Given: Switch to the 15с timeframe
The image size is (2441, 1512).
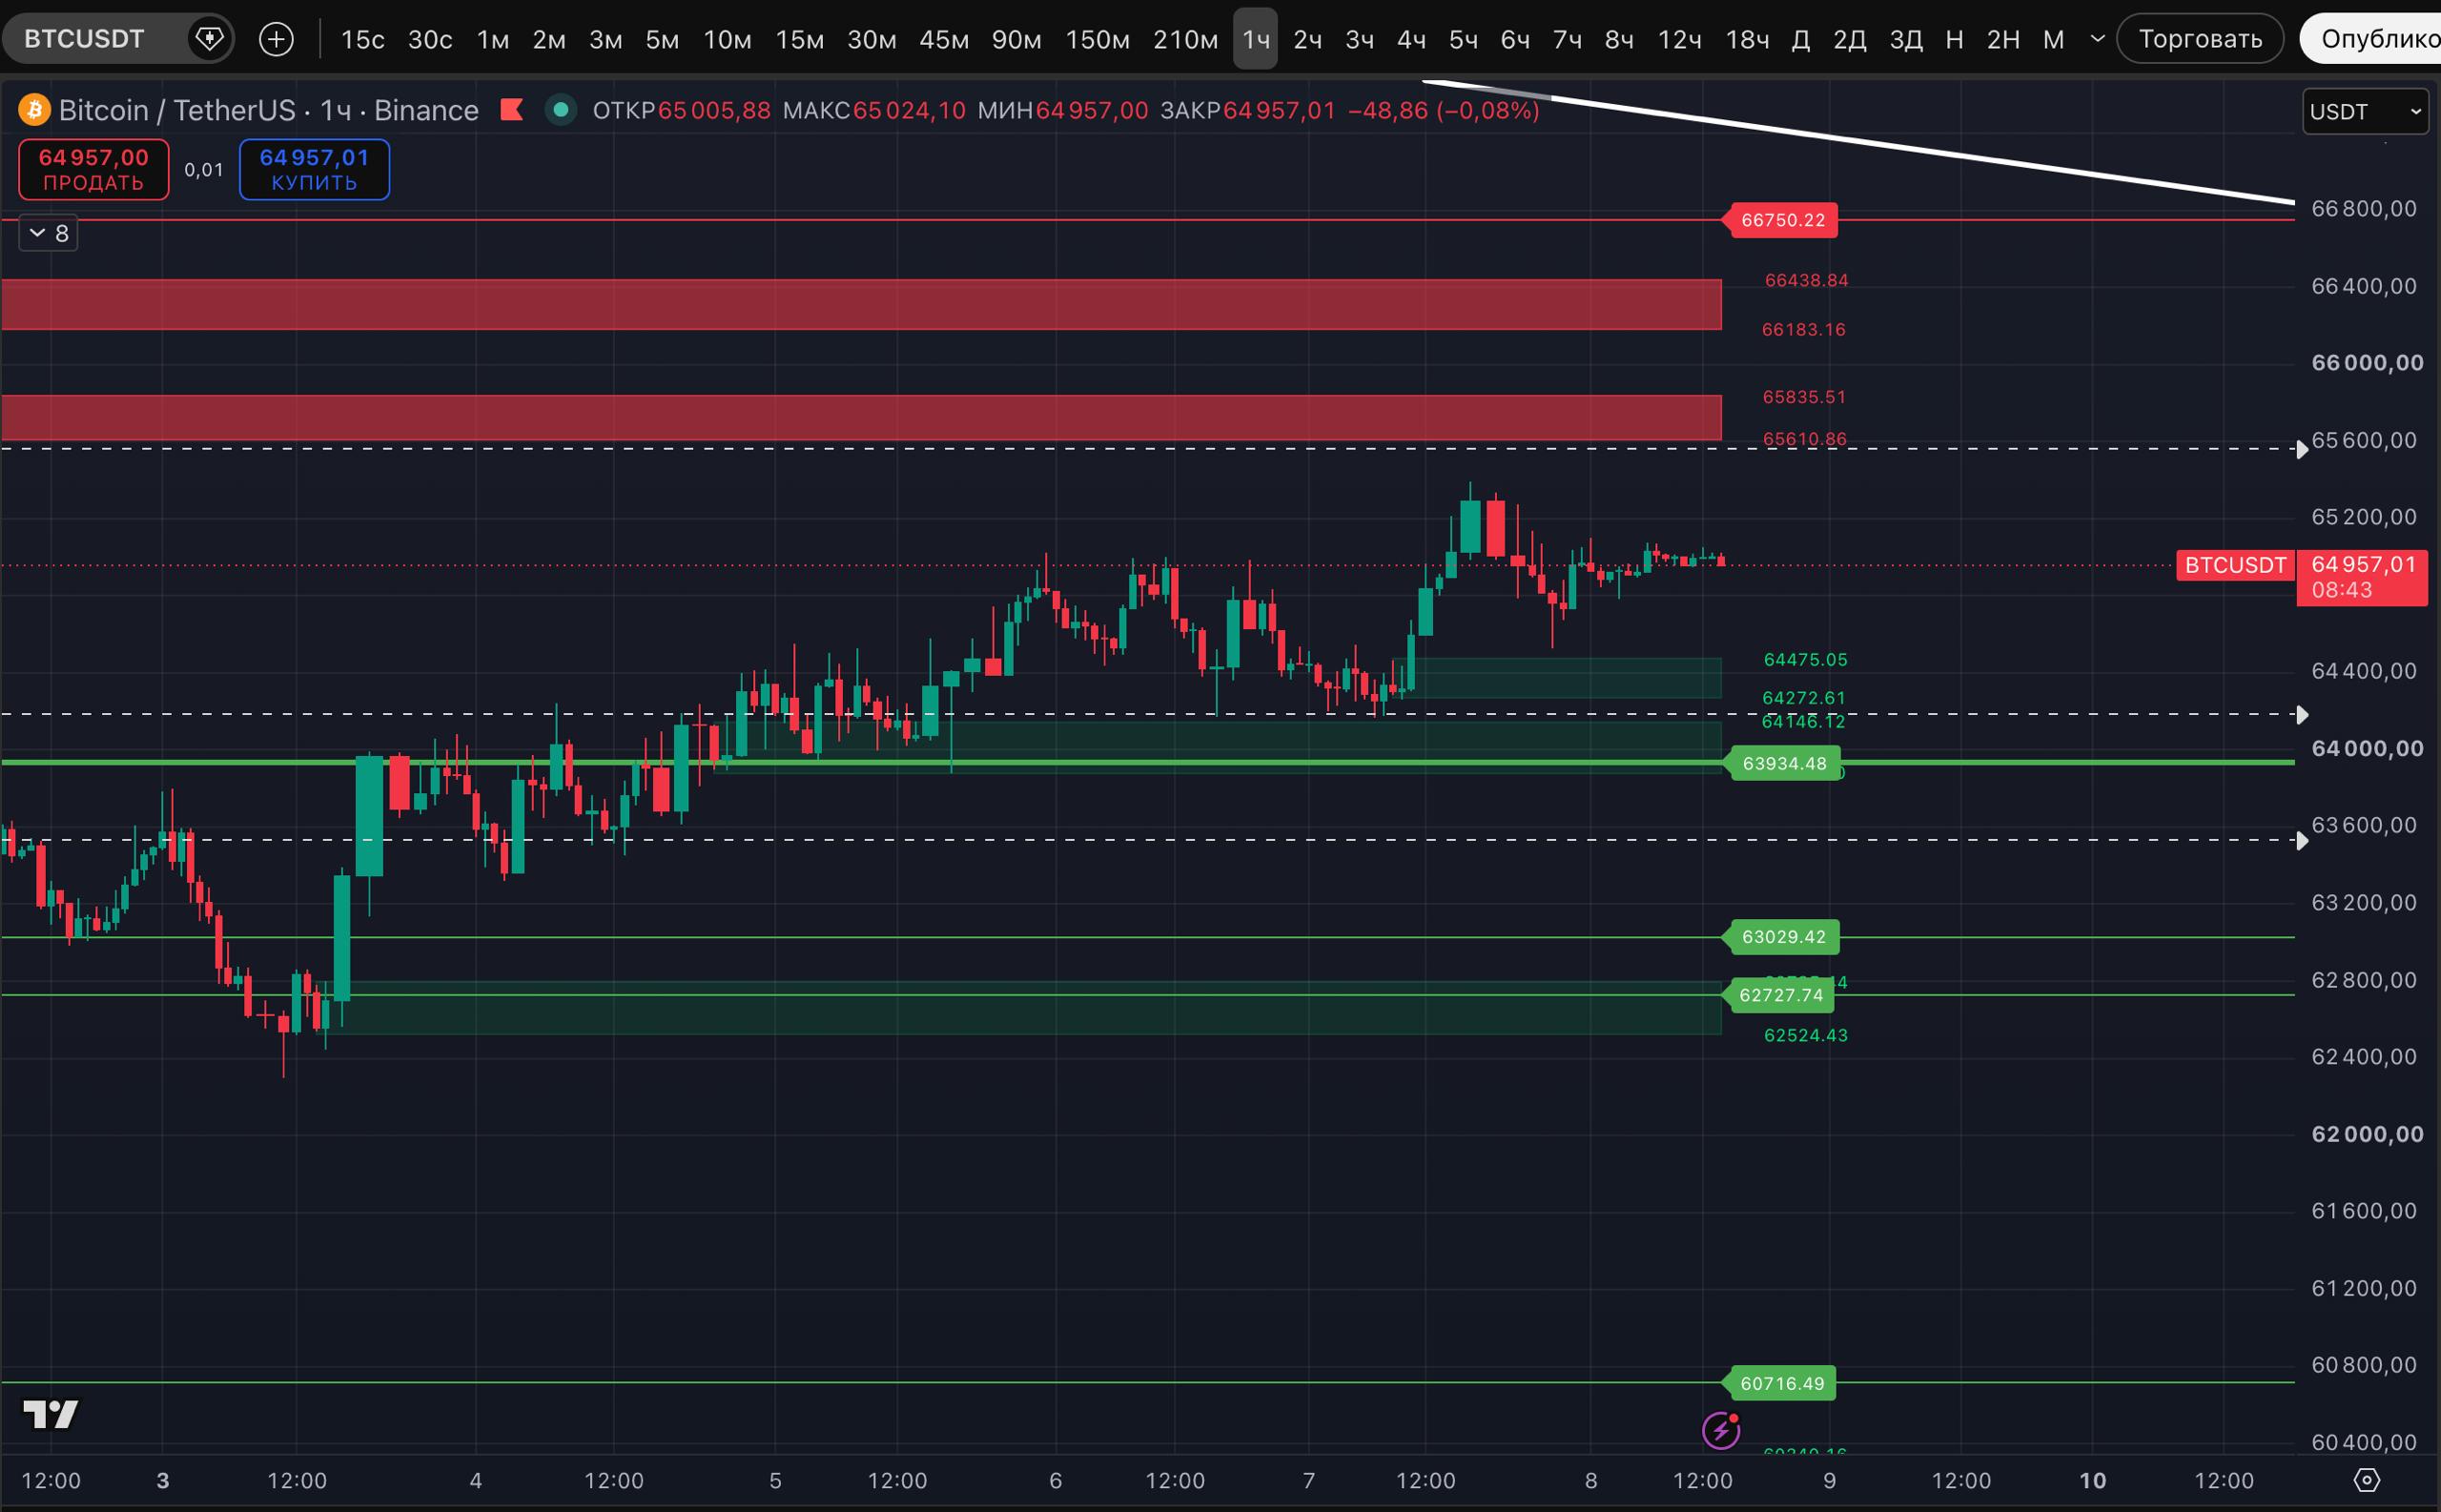Looking at the screenshot, I should (362, 39).
